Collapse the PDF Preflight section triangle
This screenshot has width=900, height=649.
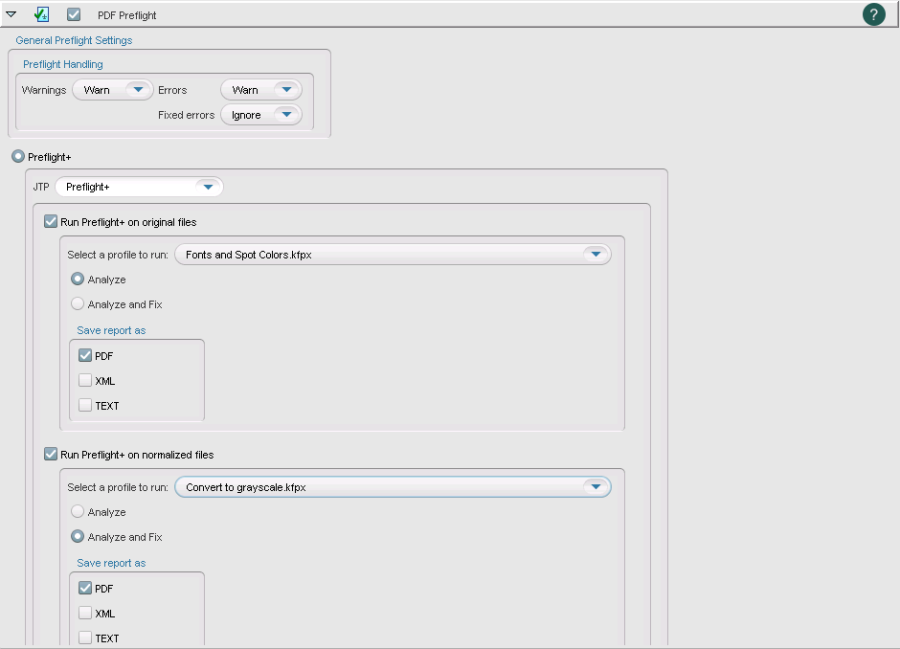click(x=11, y=14)
